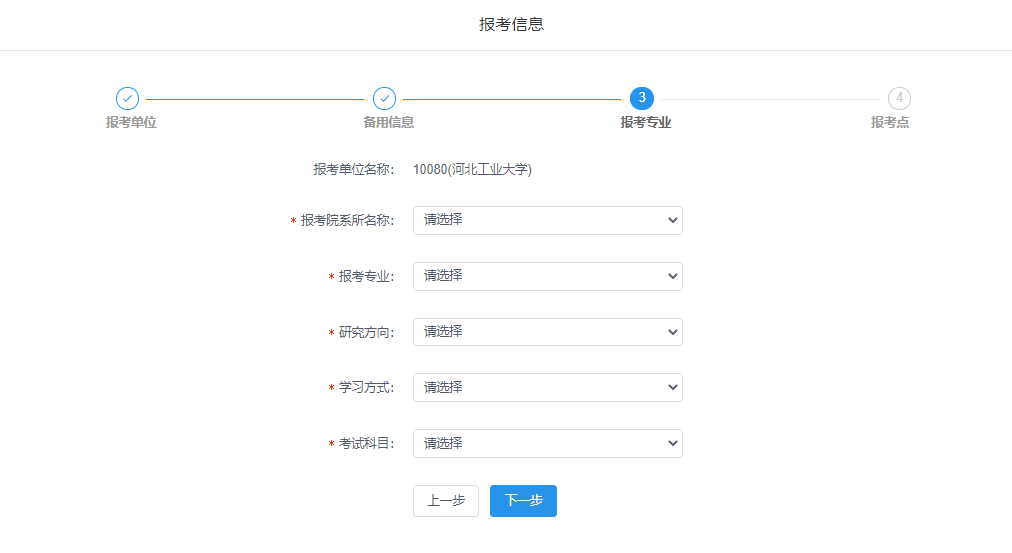This screenshot has height=553, width=1012.
Task: Click the 报考专业 step label under circle 3
Action: [x=645, y=122]
